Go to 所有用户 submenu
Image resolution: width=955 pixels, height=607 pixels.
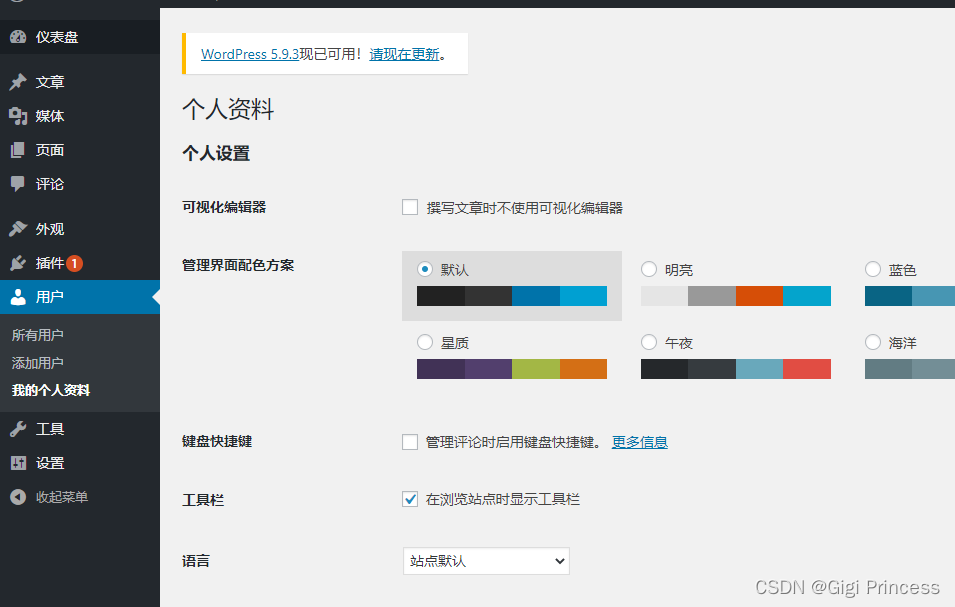tap(38, 335)
